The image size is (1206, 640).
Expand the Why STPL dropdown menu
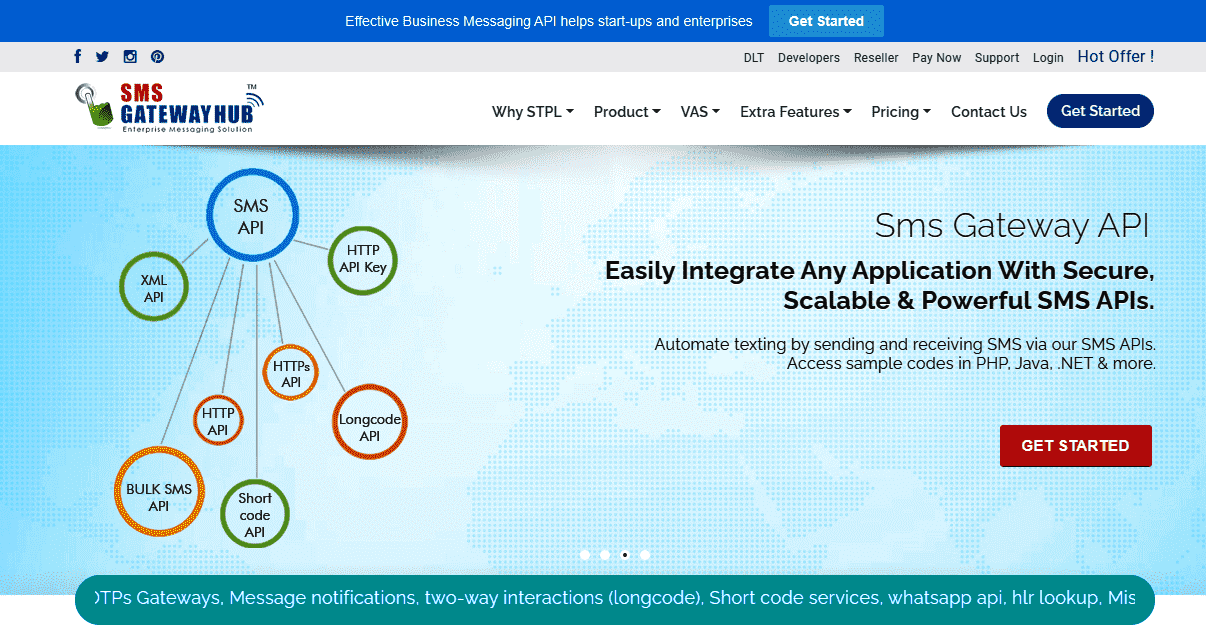coord(533,112)
